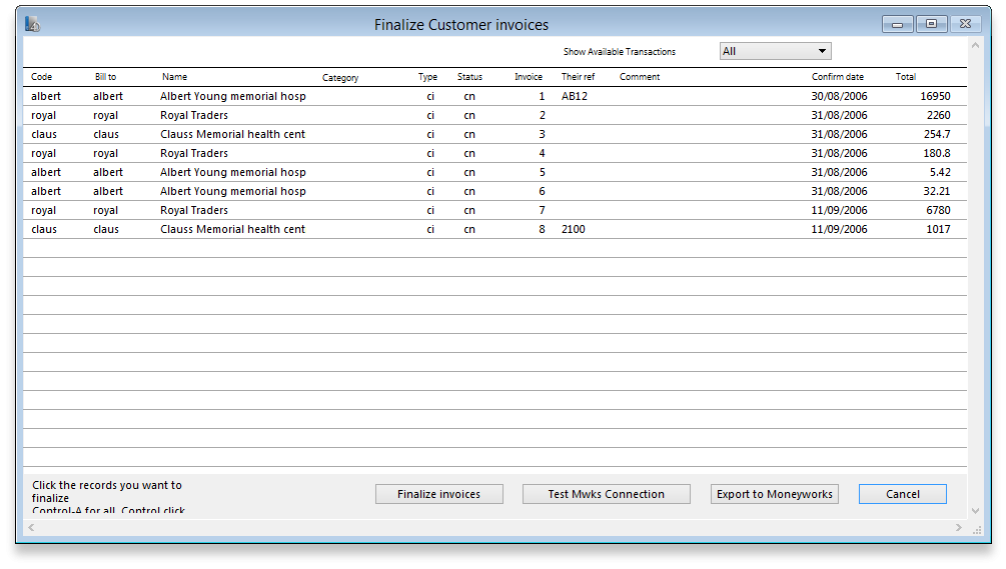
Task: Minimize the Finalize Customer invoices window
Action: 897,24
